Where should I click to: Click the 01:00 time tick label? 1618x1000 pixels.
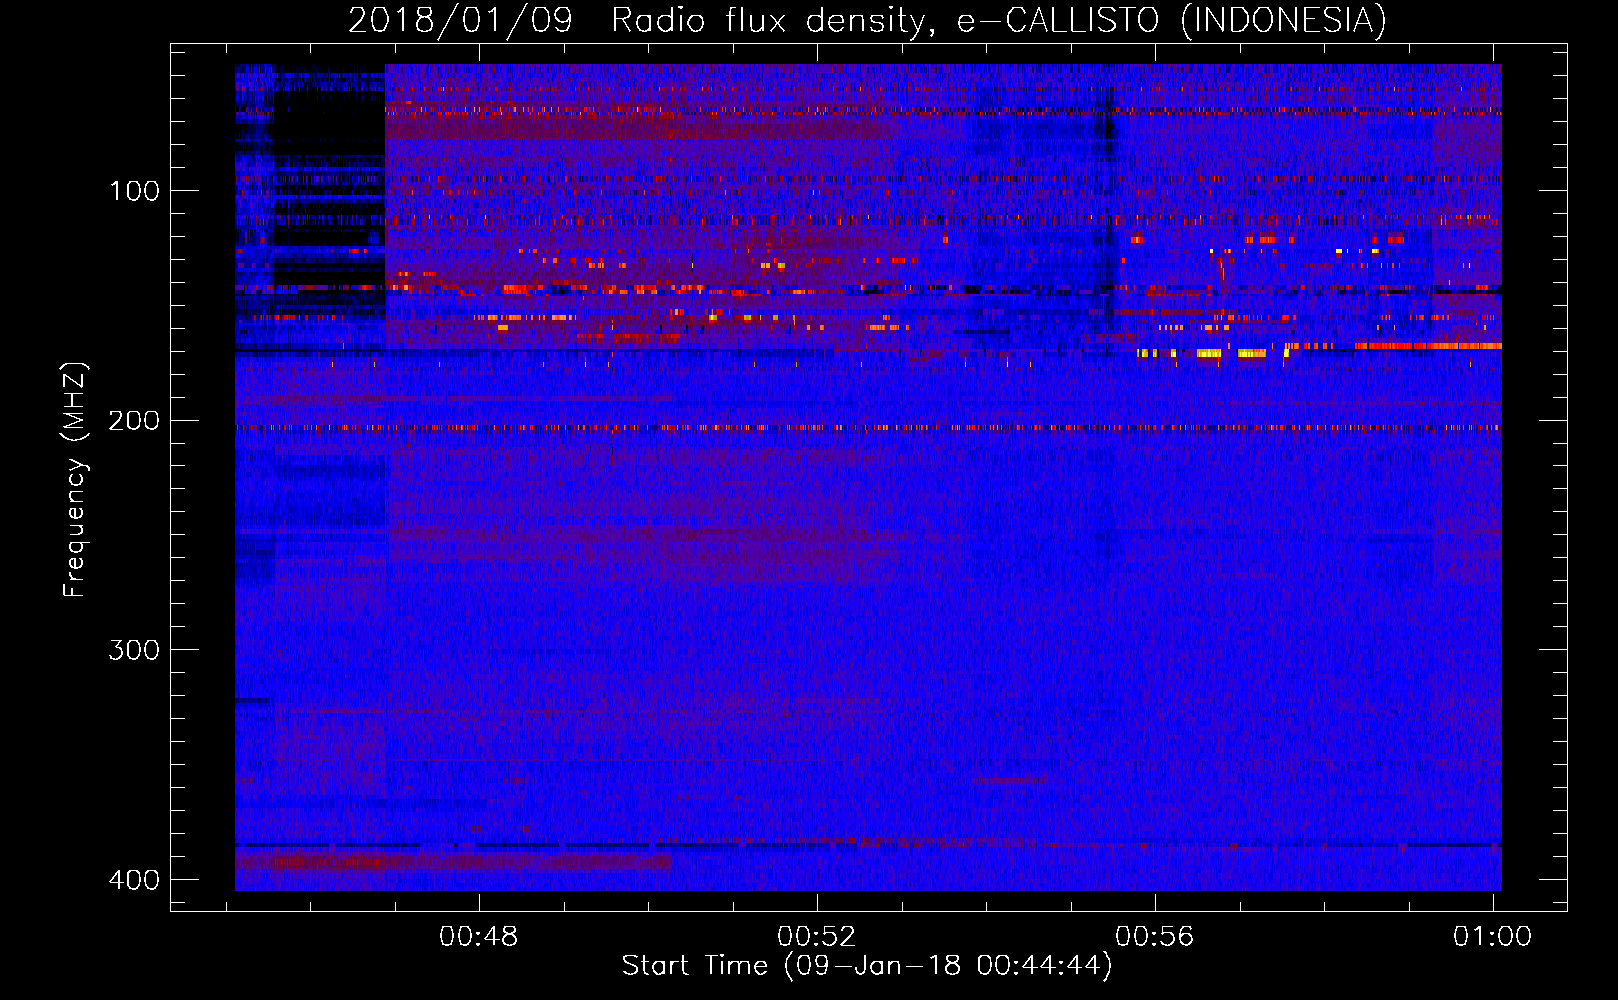point(1492,936)
